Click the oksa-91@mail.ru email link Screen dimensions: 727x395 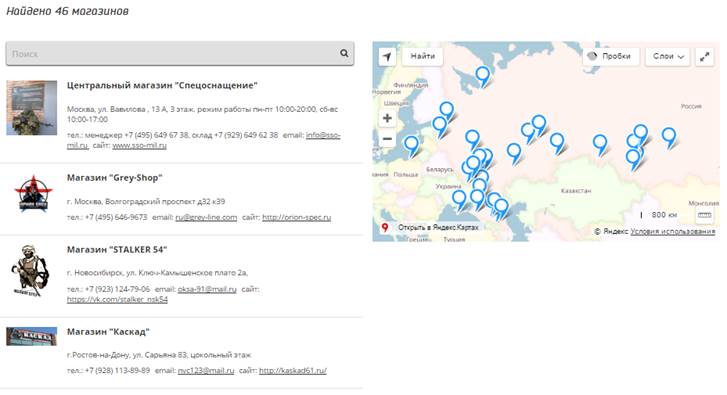pyautogui.click(x=207, y=289)
